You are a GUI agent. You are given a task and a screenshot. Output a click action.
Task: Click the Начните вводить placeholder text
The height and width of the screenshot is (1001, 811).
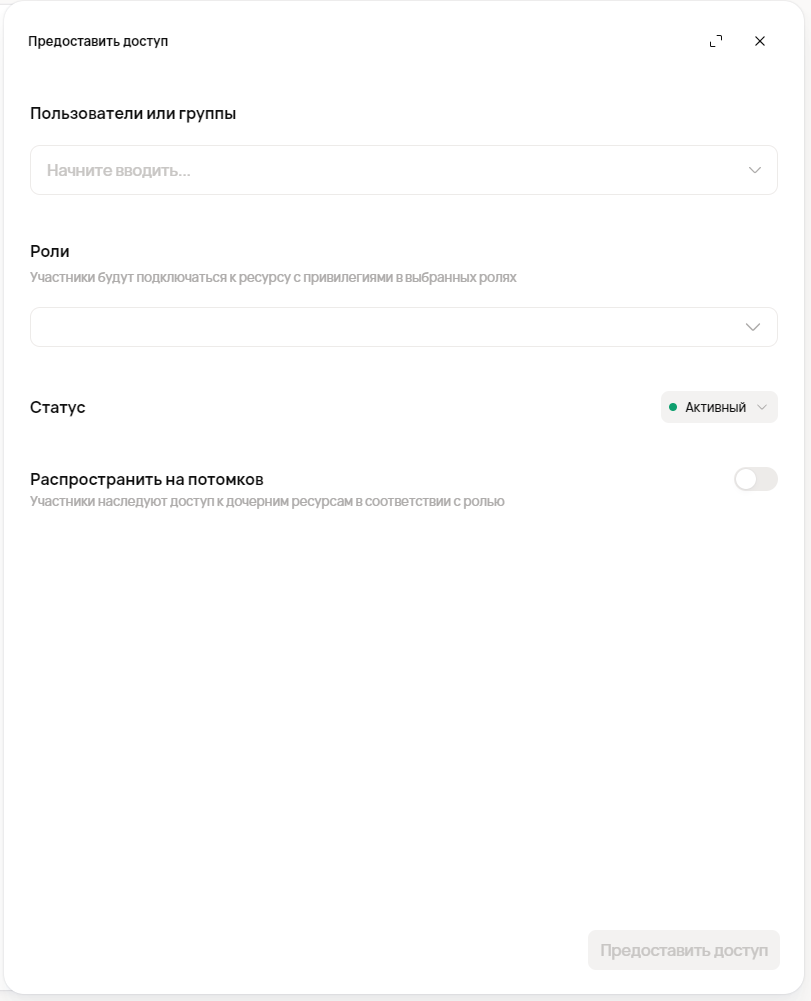(119, 170)
